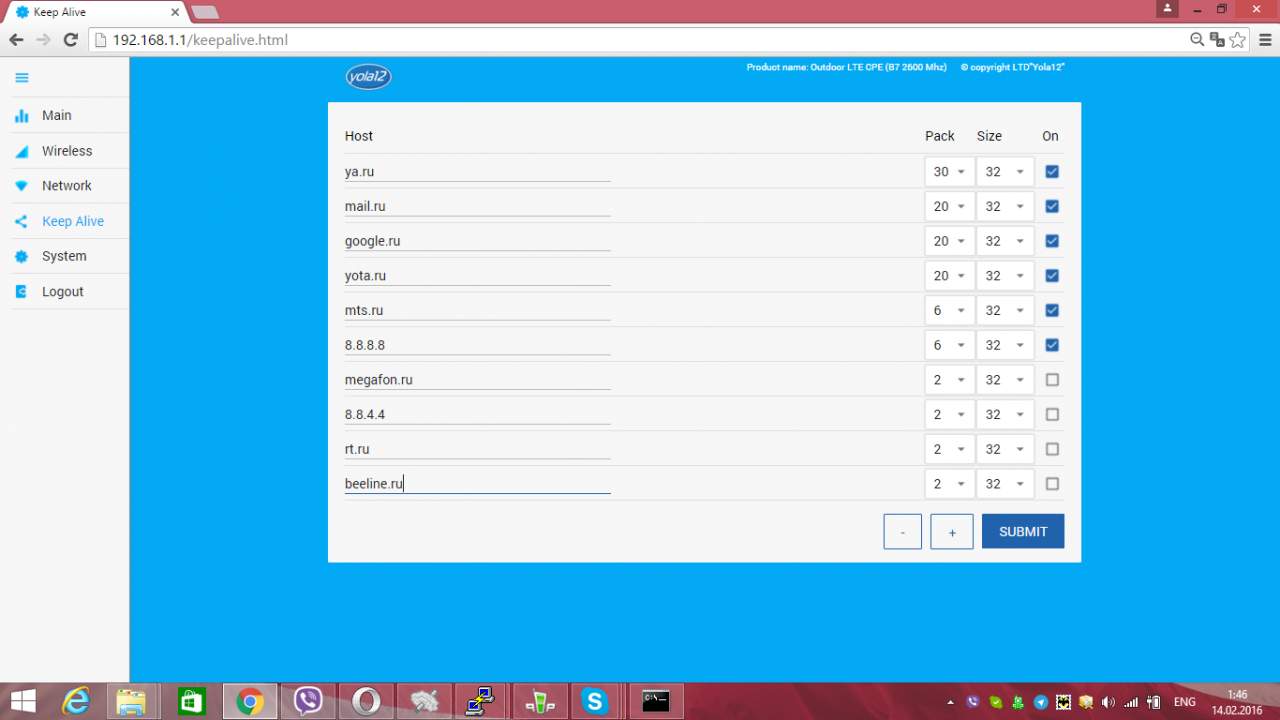Open a new browser tab
Image resolution: width=1280 pixels, height=720 pixels.
click(x=204, y=12)
